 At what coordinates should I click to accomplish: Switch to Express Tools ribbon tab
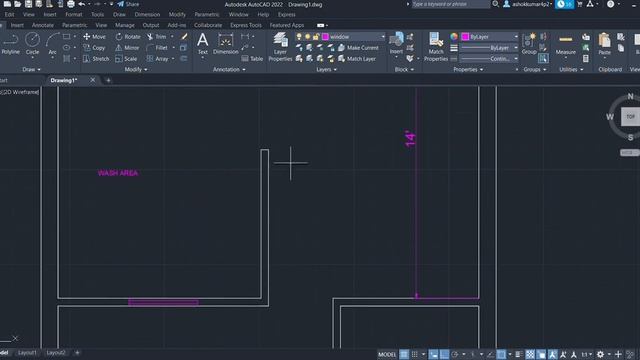pos(246,25)
